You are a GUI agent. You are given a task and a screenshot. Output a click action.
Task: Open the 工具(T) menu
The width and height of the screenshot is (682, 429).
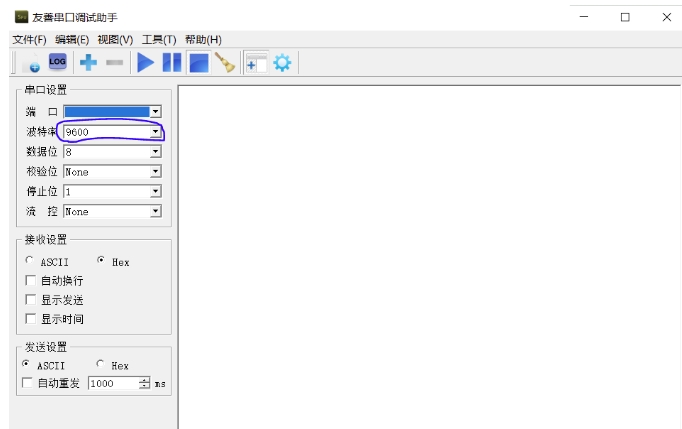point(159,40)
